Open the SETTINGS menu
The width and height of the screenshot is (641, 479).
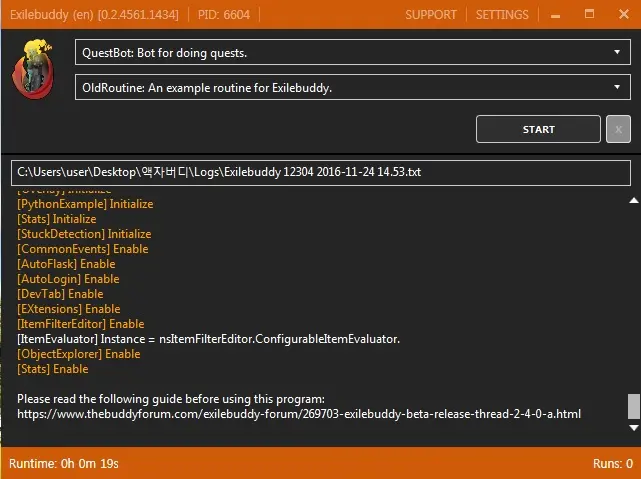pos(502,15)
